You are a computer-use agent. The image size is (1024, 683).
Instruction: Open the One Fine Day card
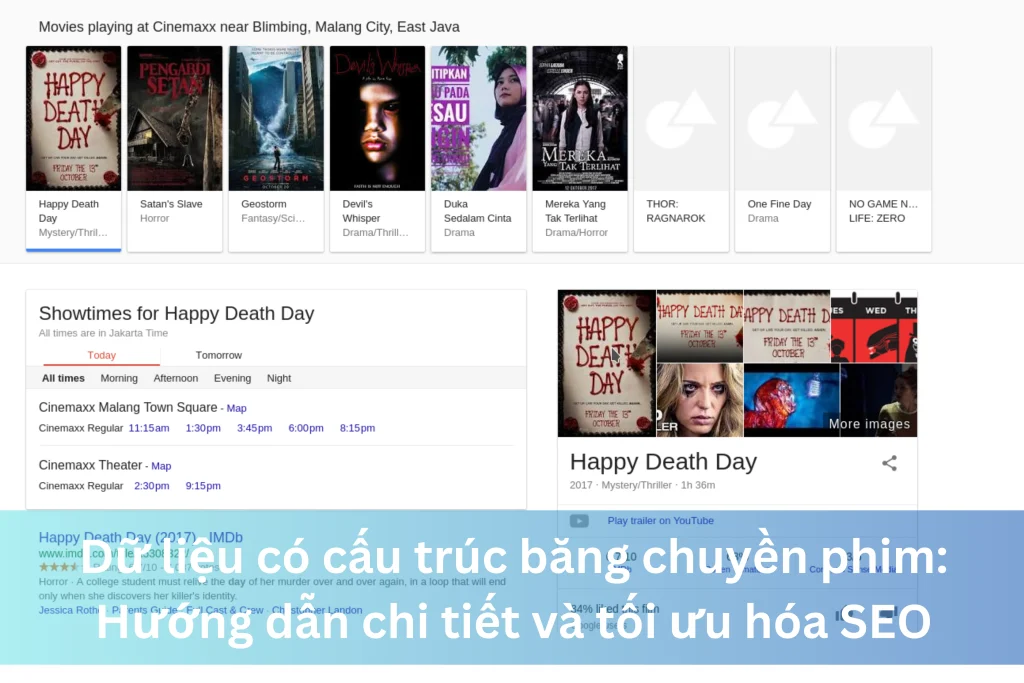pyautogui.click(x=782, y=148)
